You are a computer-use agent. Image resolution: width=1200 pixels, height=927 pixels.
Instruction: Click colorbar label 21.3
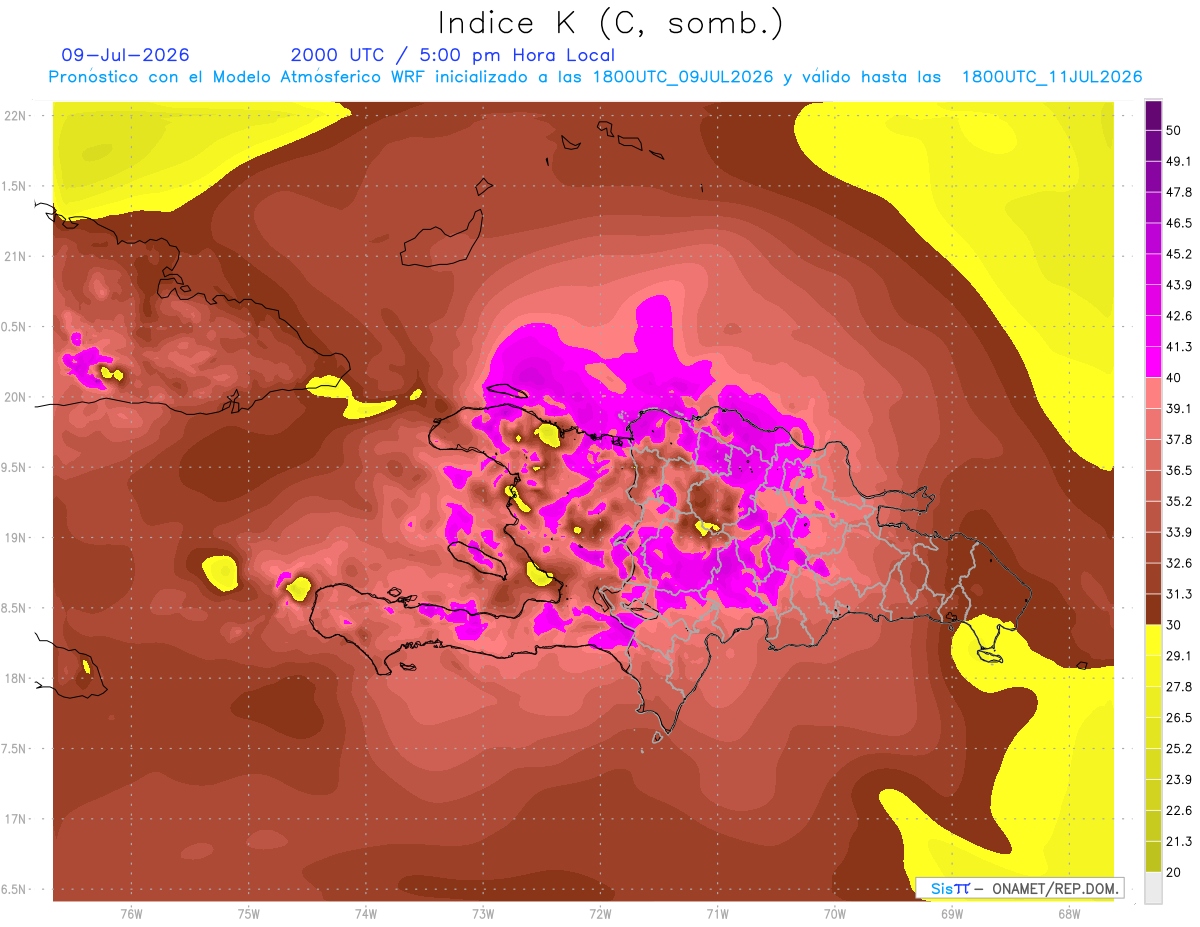tap(1179, 842)
